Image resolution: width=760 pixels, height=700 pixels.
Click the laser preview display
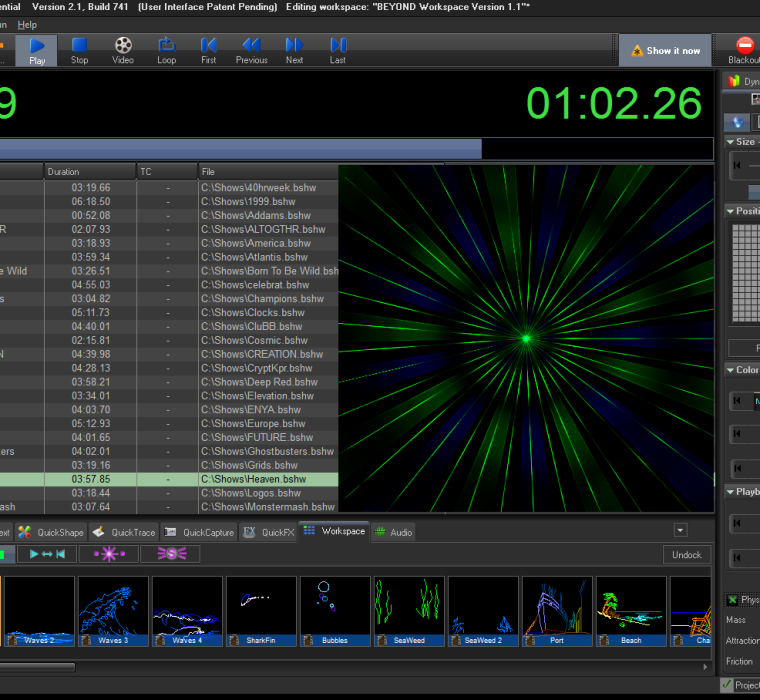(526, 338)
